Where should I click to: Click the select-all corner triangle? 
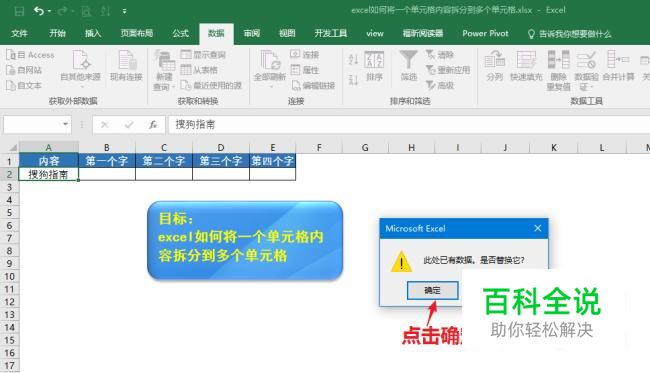[12, 148]
